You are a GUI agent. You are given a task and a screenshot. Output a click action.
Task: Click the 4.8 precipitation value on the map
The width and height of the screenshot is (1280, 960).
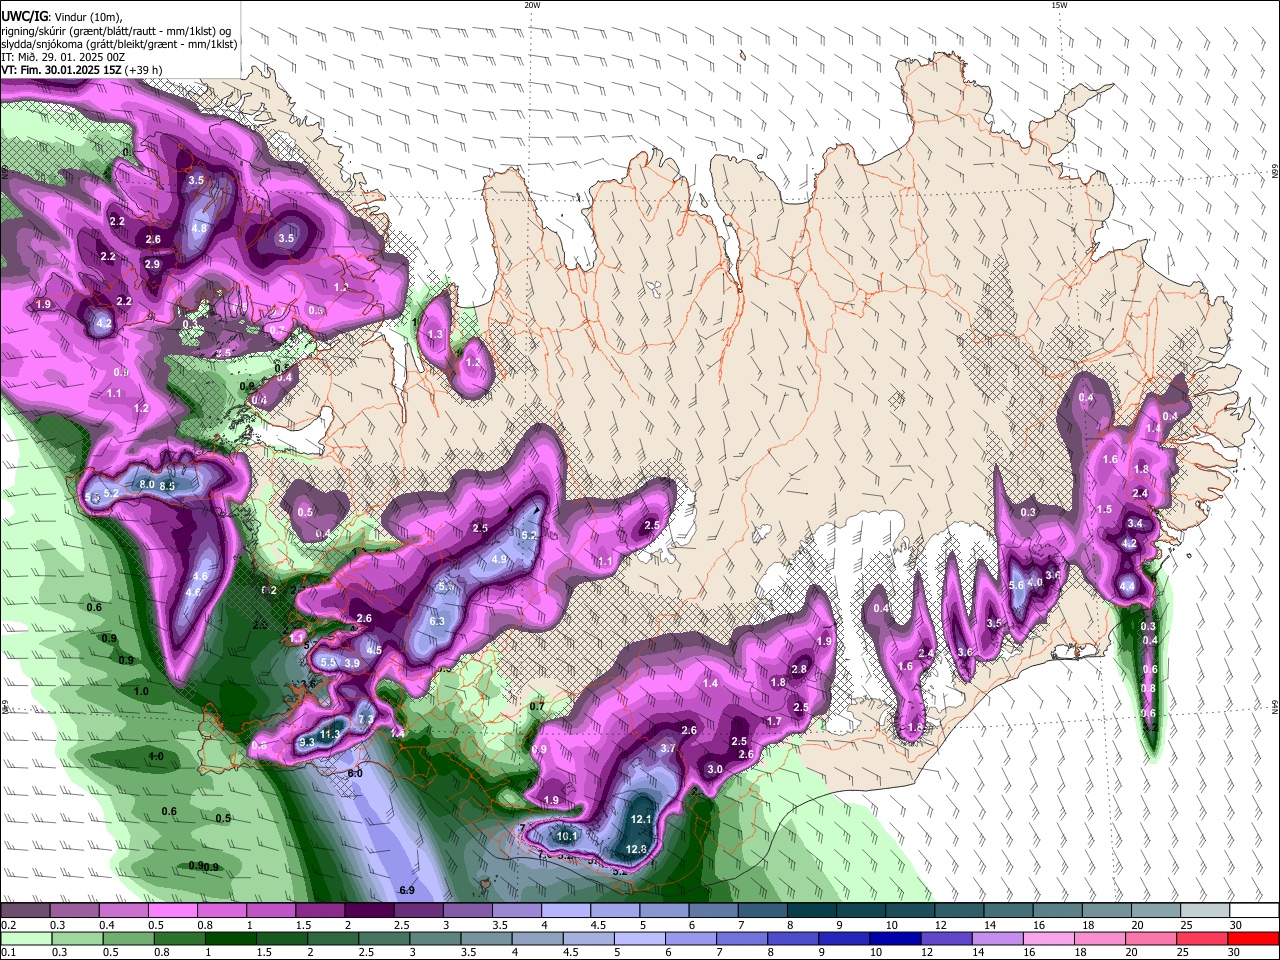point(198,228)
